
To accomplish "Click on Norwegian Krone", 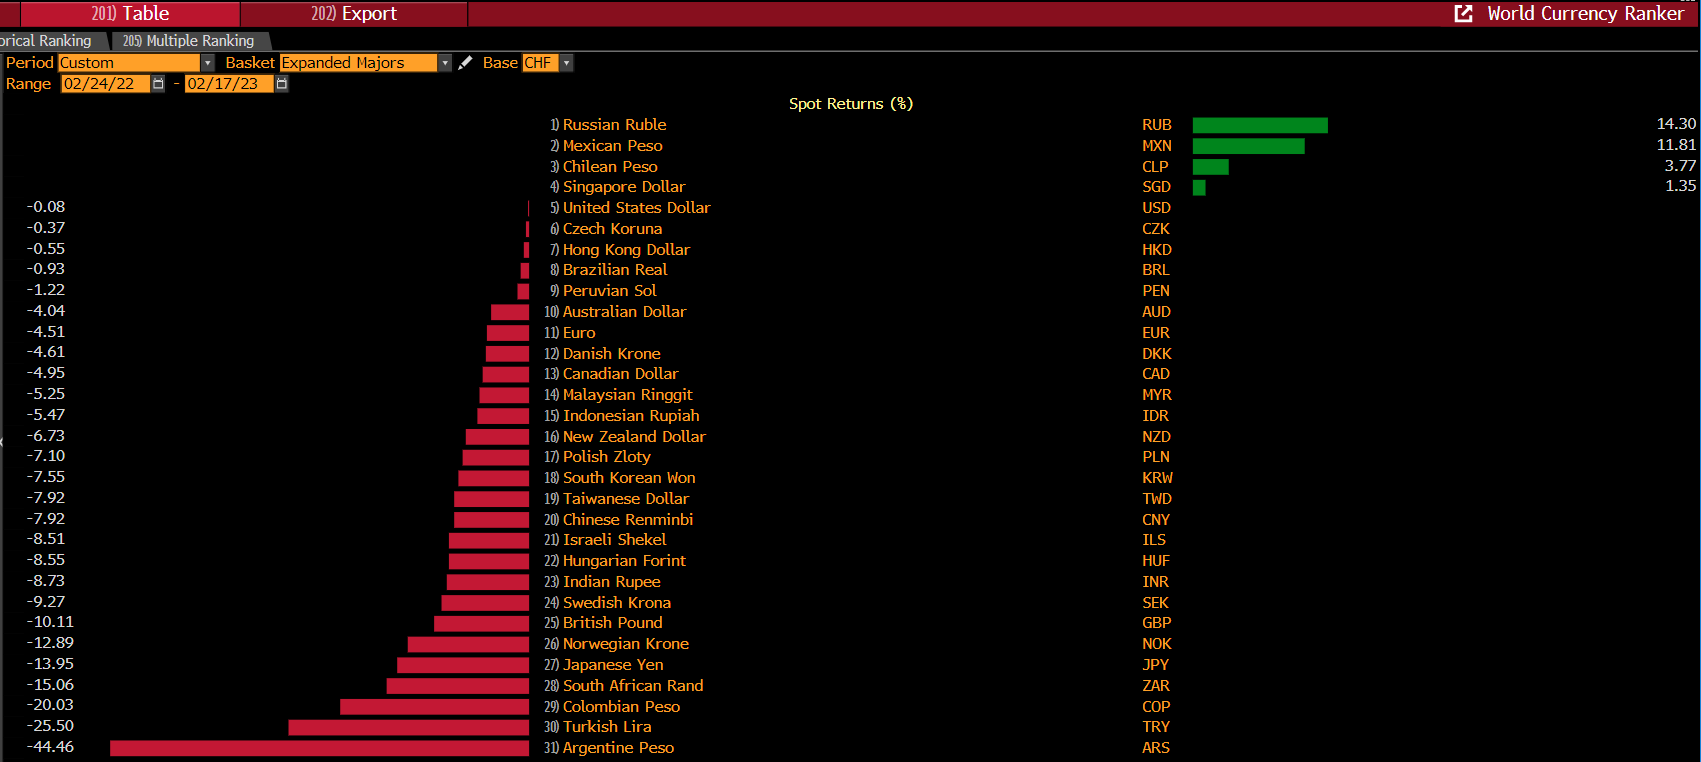I will point(625,644).
